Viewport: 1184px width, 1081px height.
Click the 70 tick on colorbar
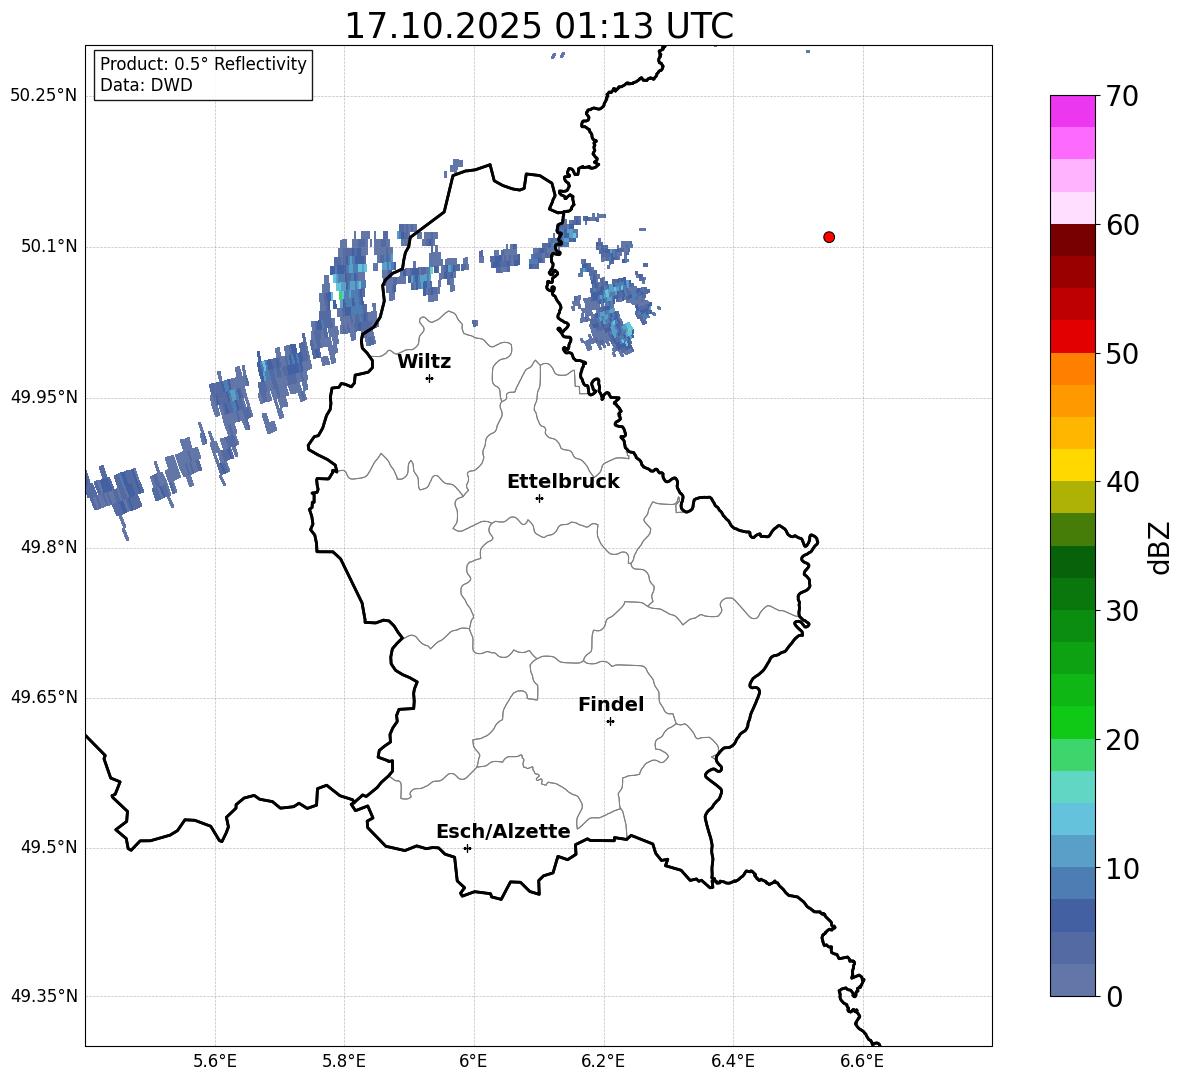(x=1122, y=96)
